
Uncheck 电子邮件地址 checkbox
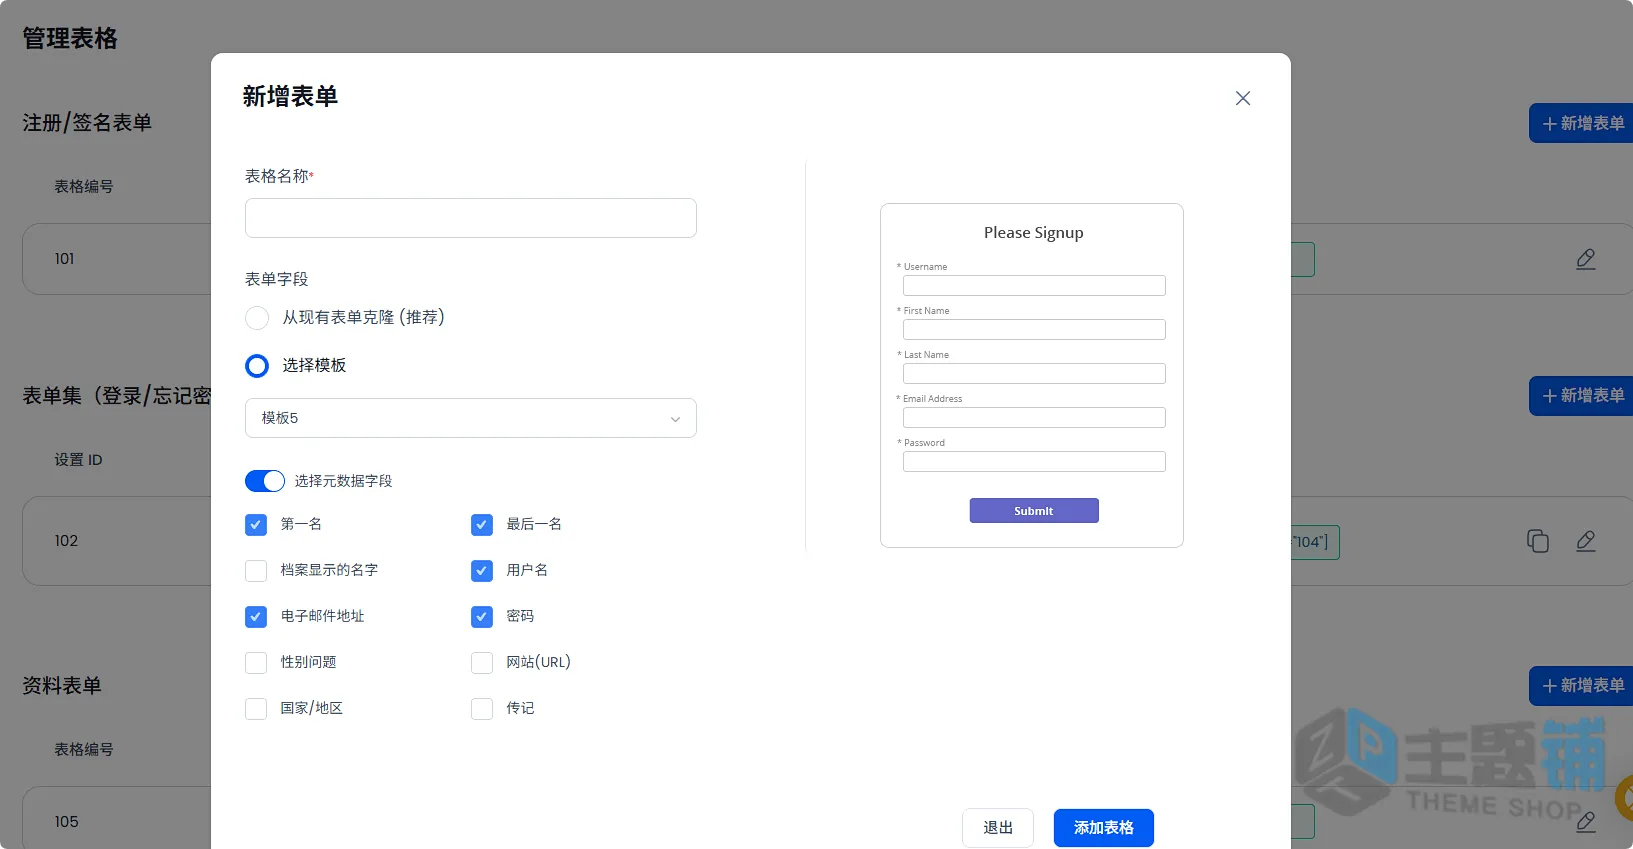[256, 617]
